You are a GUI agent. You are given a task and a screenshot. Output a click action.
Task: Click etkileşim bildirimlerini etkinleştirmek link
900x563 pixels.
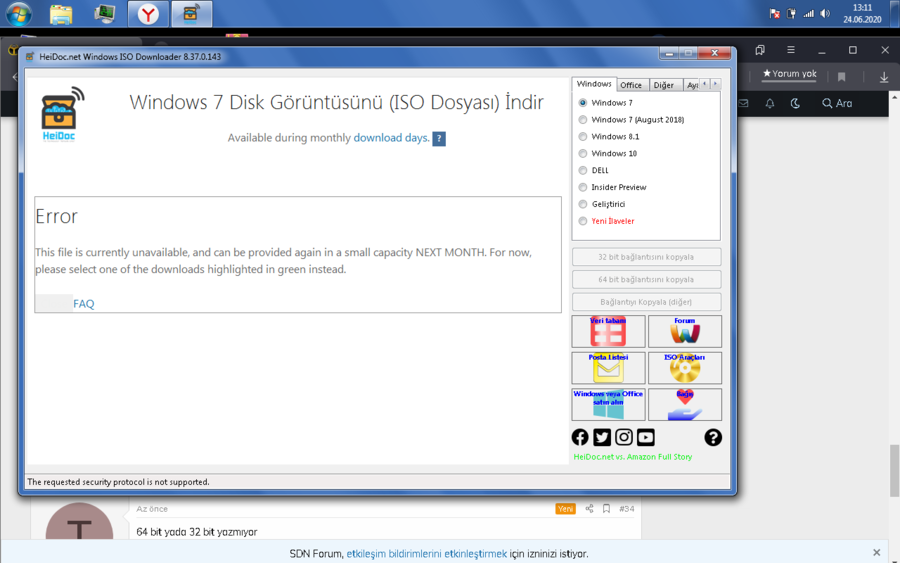(426, 554)
